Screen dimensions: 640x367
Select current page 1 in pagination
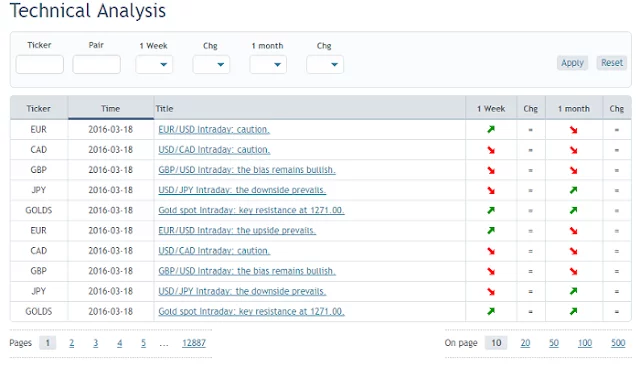click(x=48, y=343)
